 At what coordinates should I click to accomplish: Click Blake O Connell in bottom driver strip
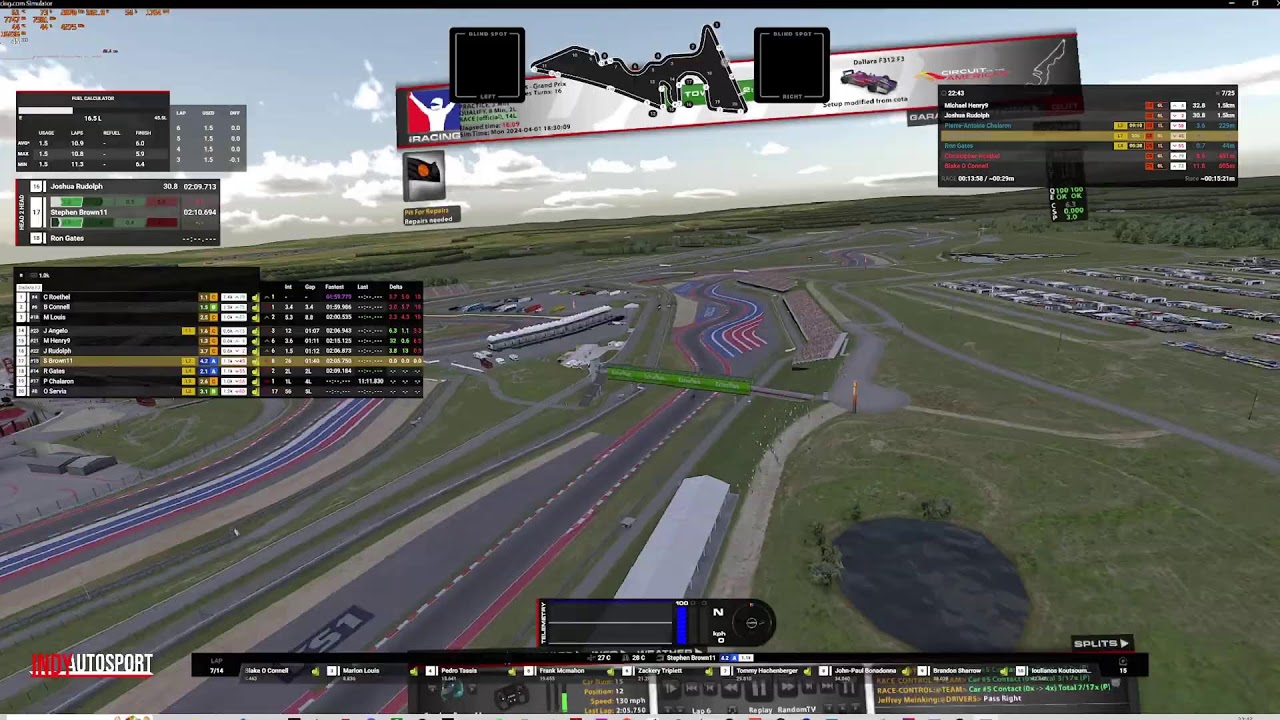pyautogui.click(x=267, y=671)
